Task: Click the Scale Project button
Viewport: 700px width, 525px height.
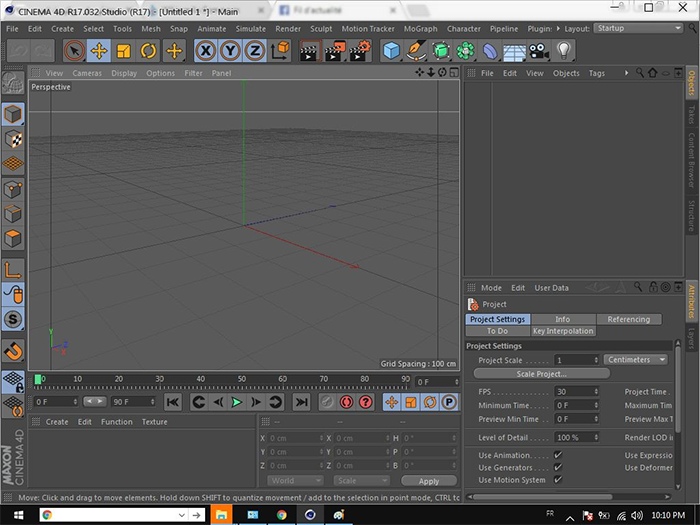Action: 542,374
